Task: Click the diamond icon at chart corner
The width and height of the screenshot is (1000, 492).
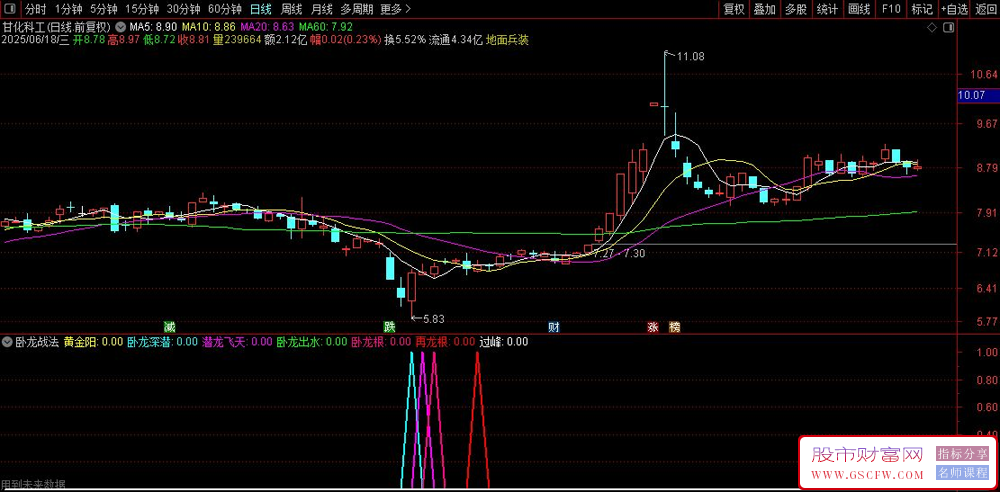Action: 932,28
